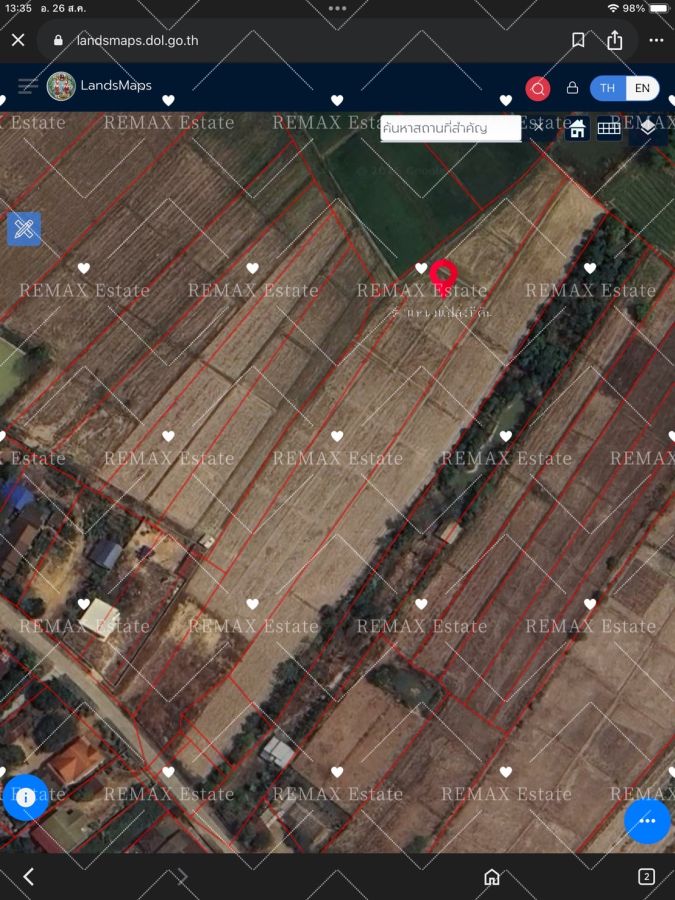
Task: Expand the blue more-options floating button
Action: 647,821
